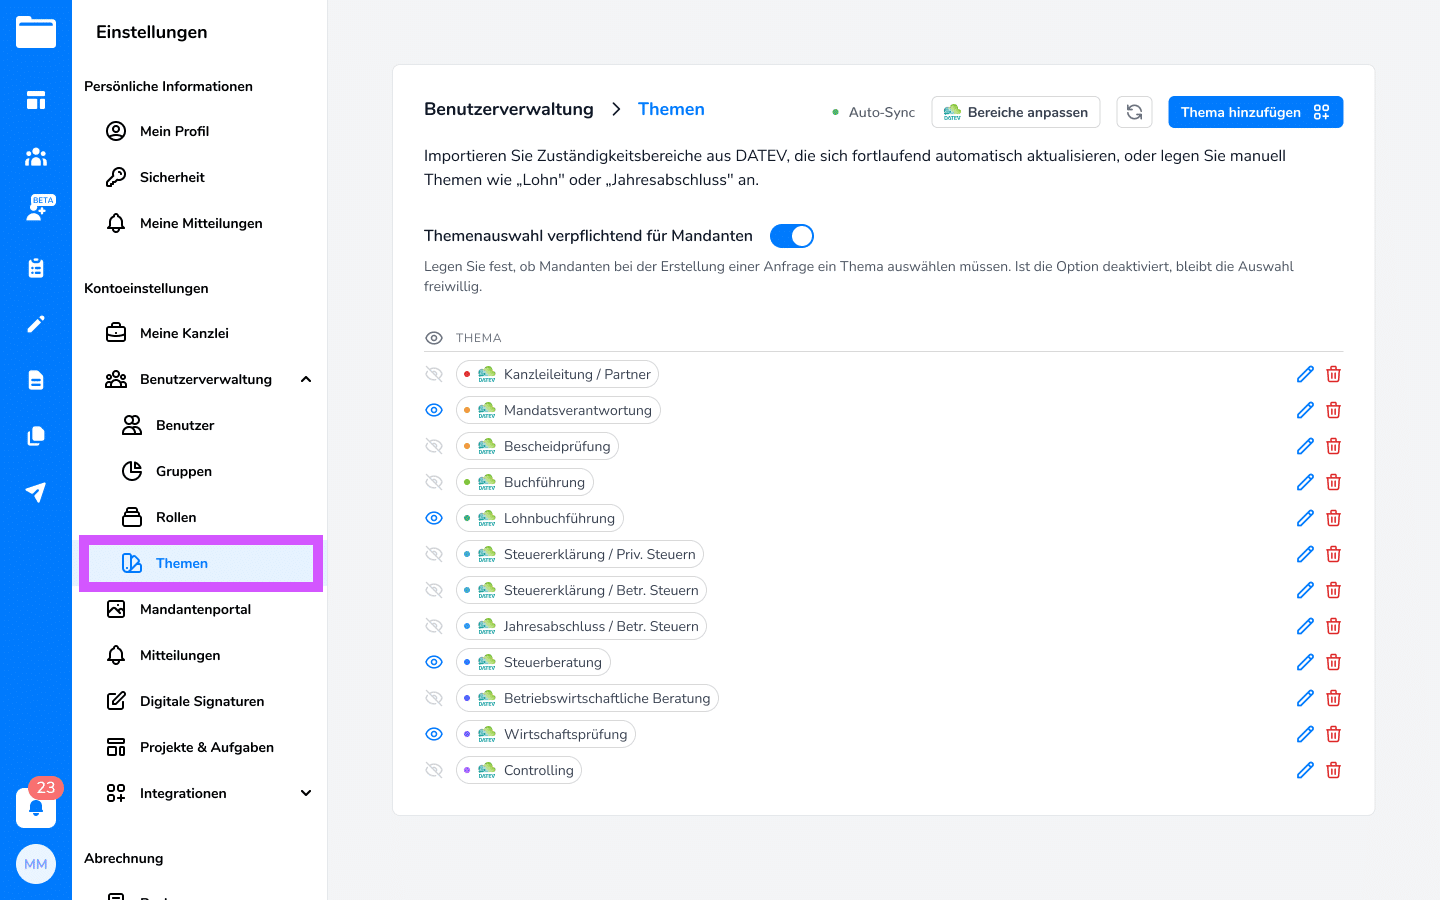
Task: Go to Digitale Signaturen settings
Action: pos(201,701)
